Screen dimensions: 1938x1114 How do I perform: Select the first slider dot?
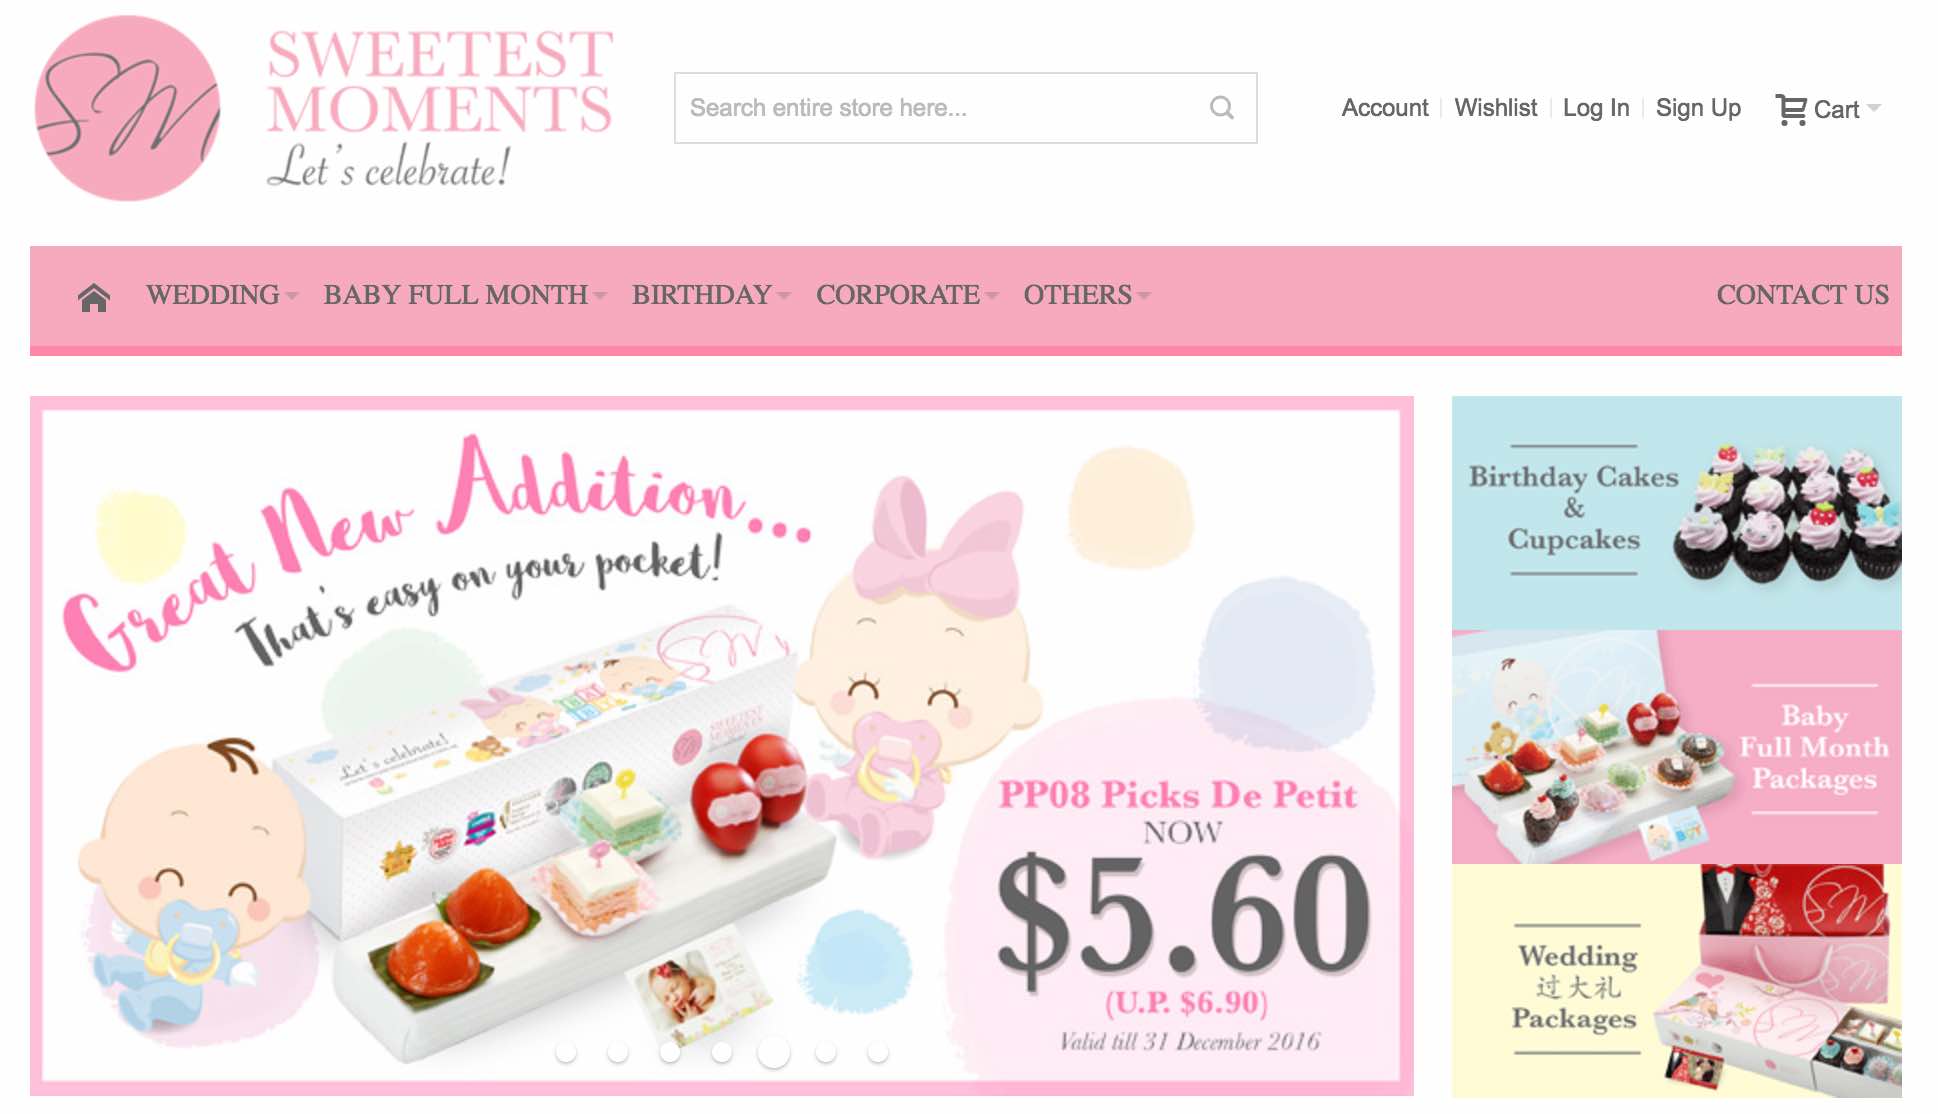click(566, 1051)
